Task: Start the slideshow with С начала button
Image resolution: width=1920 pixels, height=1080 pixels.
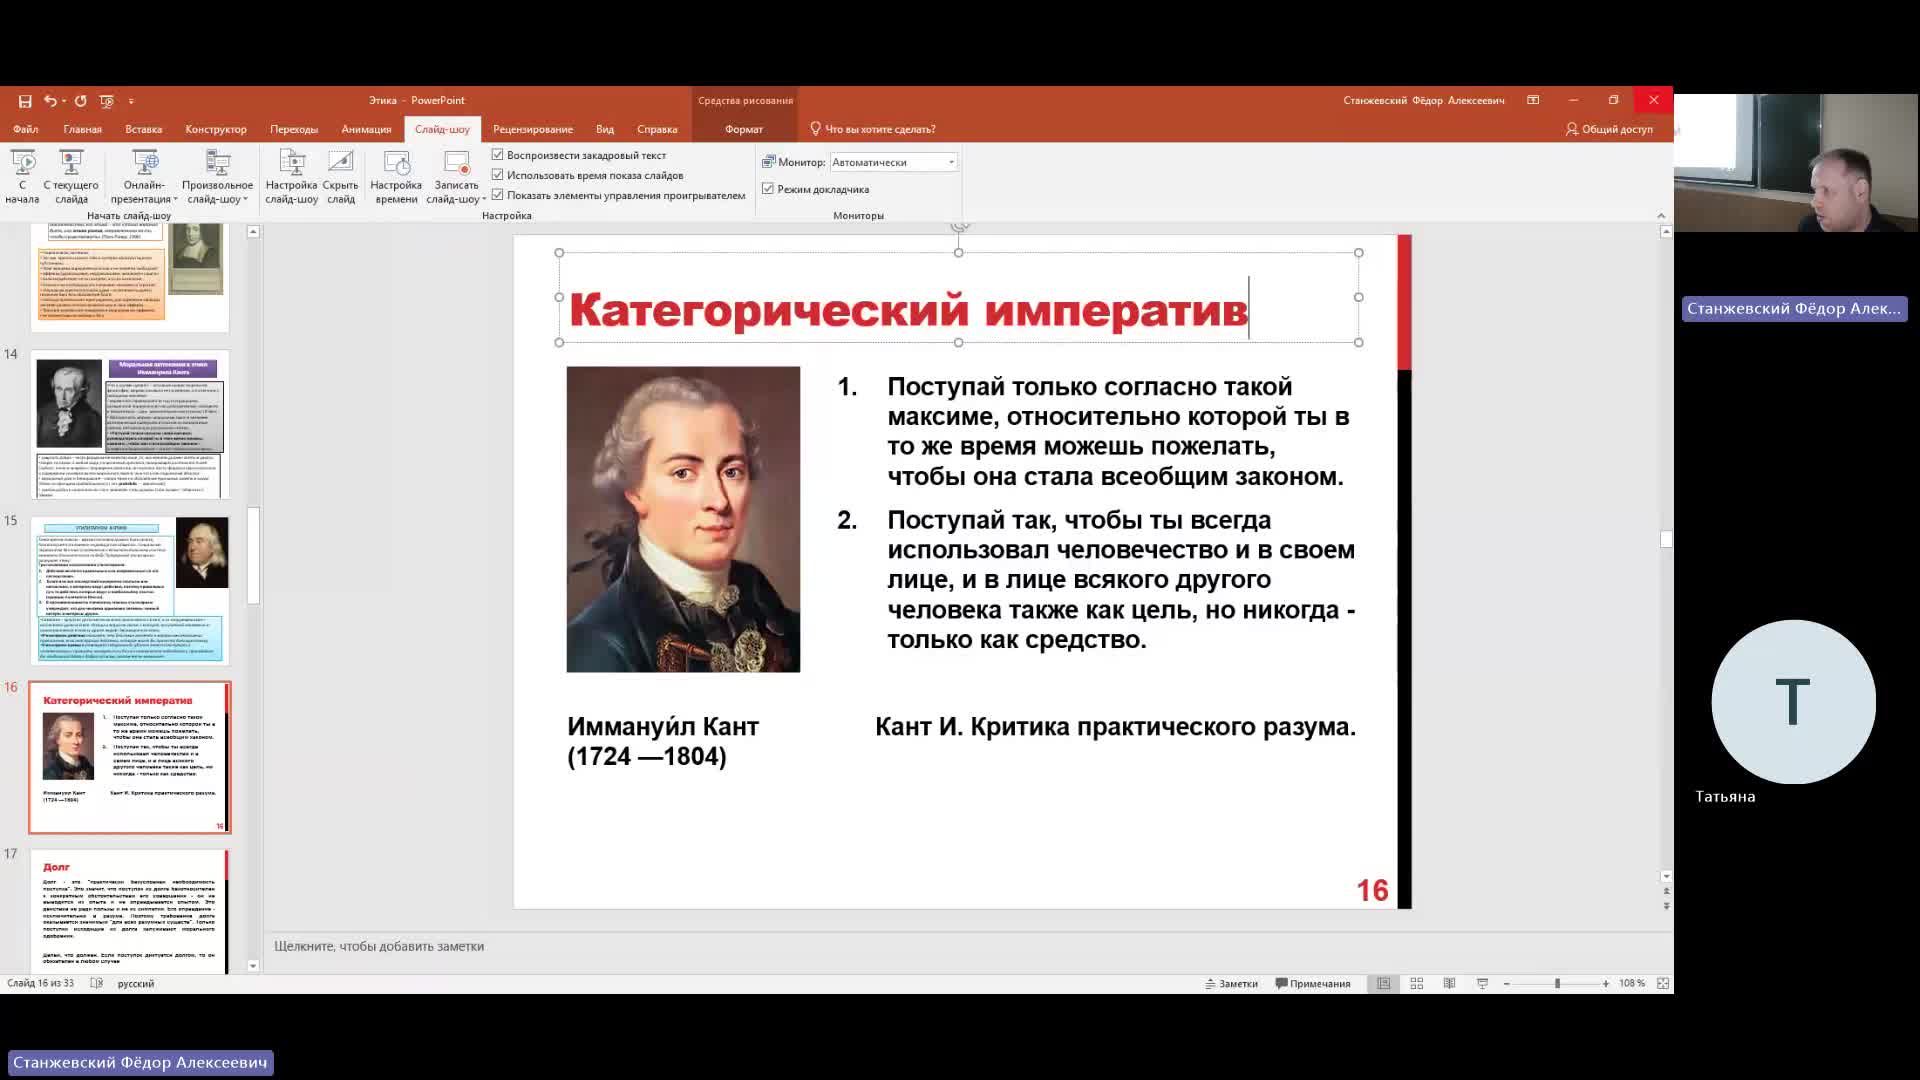Action: (22, 177)
